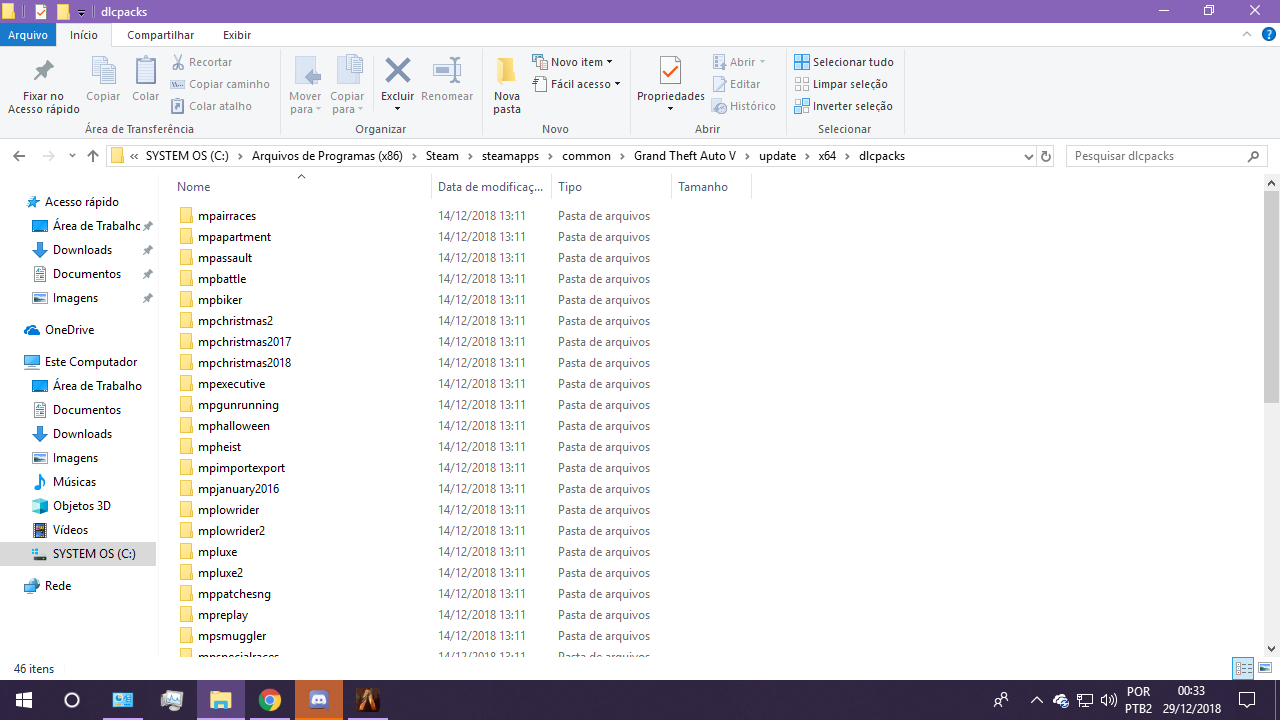1280x720 pixels.
Task: Open the Exibir ribbon tab
Action: click(x=237, y=35)
